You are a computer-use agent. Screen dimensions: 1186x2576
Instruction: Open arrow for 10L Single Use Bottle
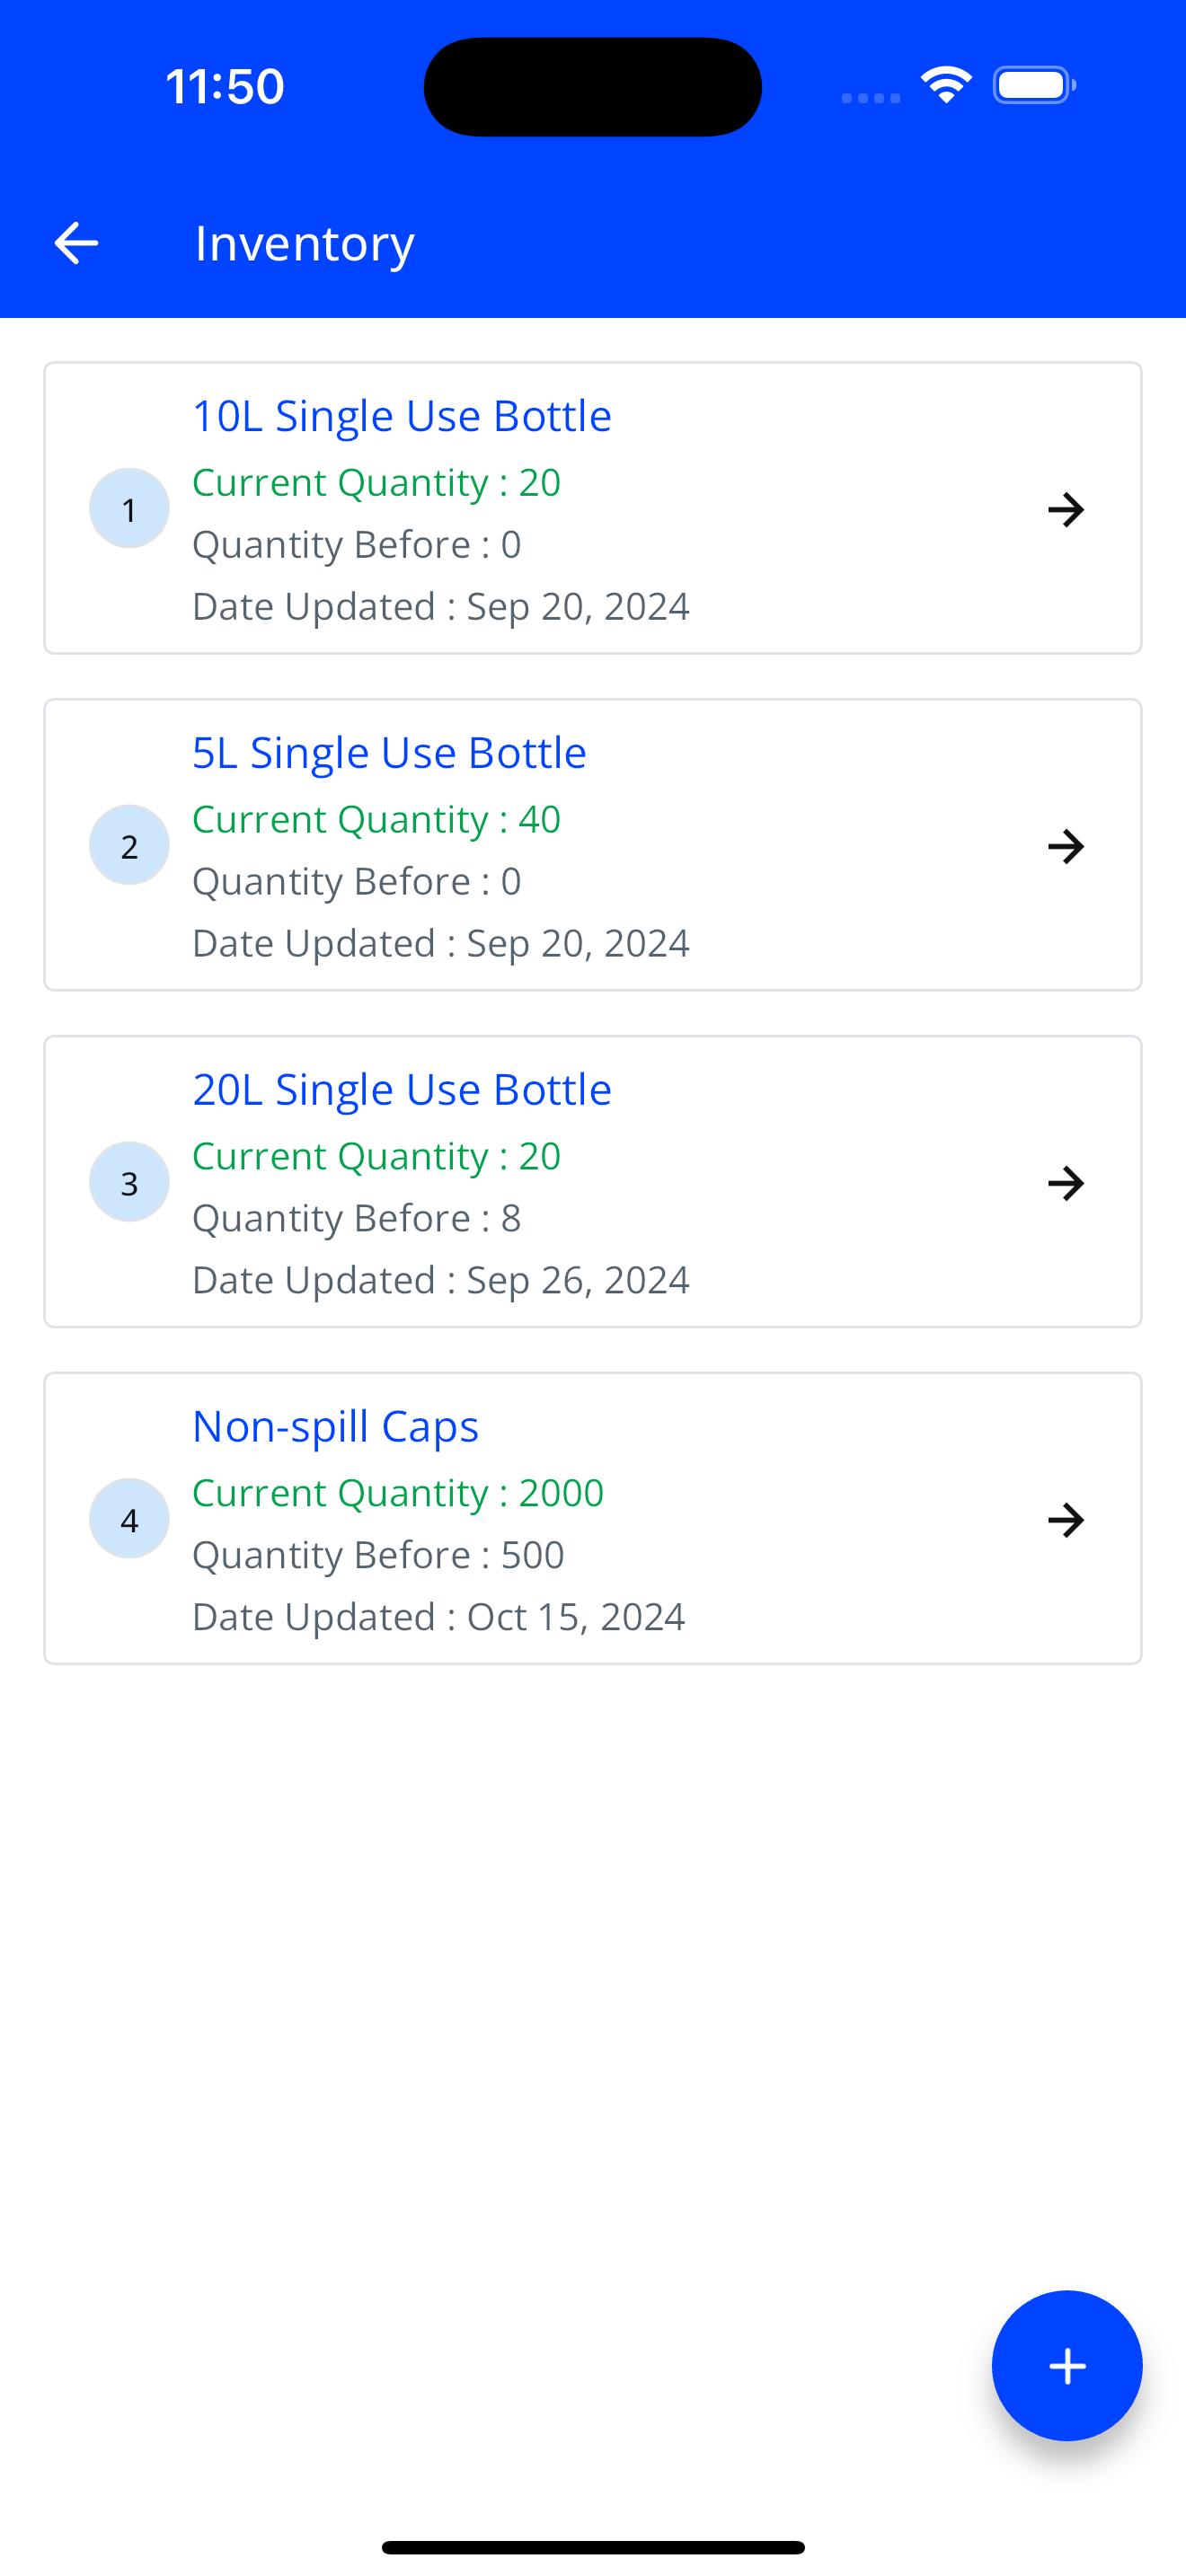pos(1066,510)
